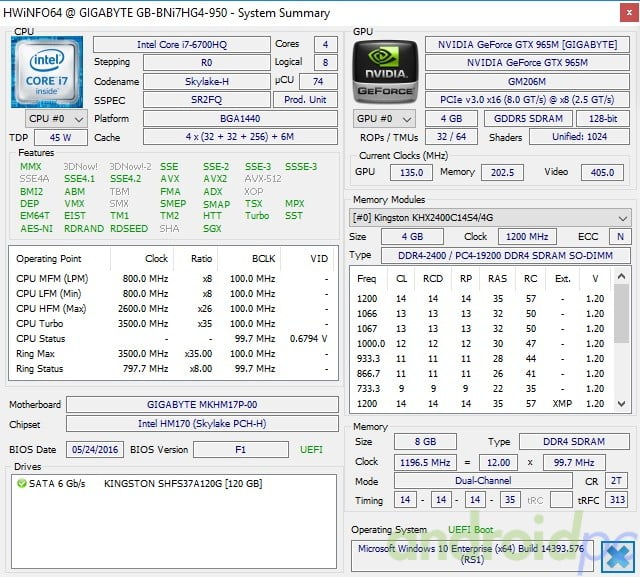Click the Memory Clock 1196.5 MHz field
The width and height of the screenshot is (640, 577).
[x=425, y=463]
